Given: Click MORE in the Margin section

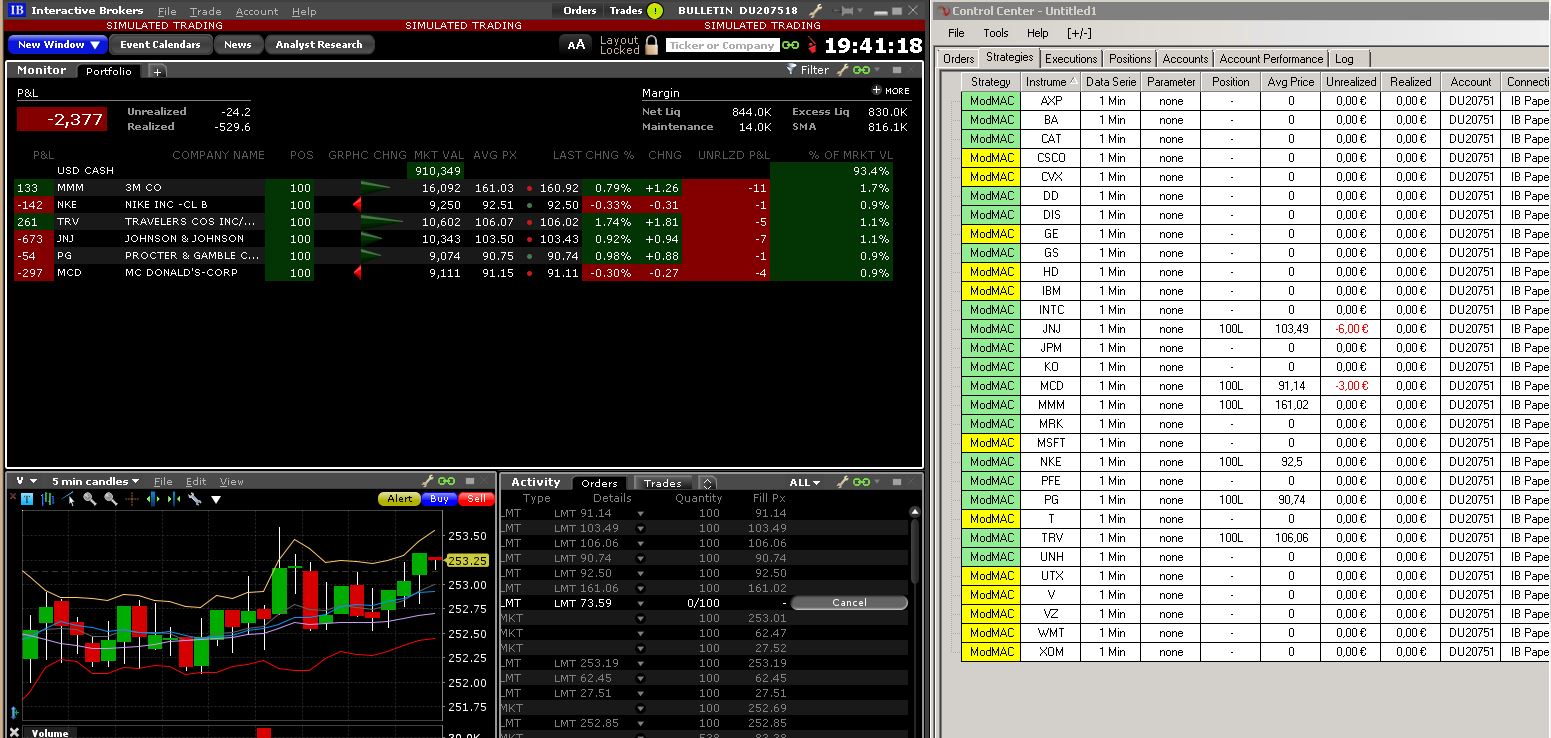Looking at the screenshot, I should click(x=891, y=91).
